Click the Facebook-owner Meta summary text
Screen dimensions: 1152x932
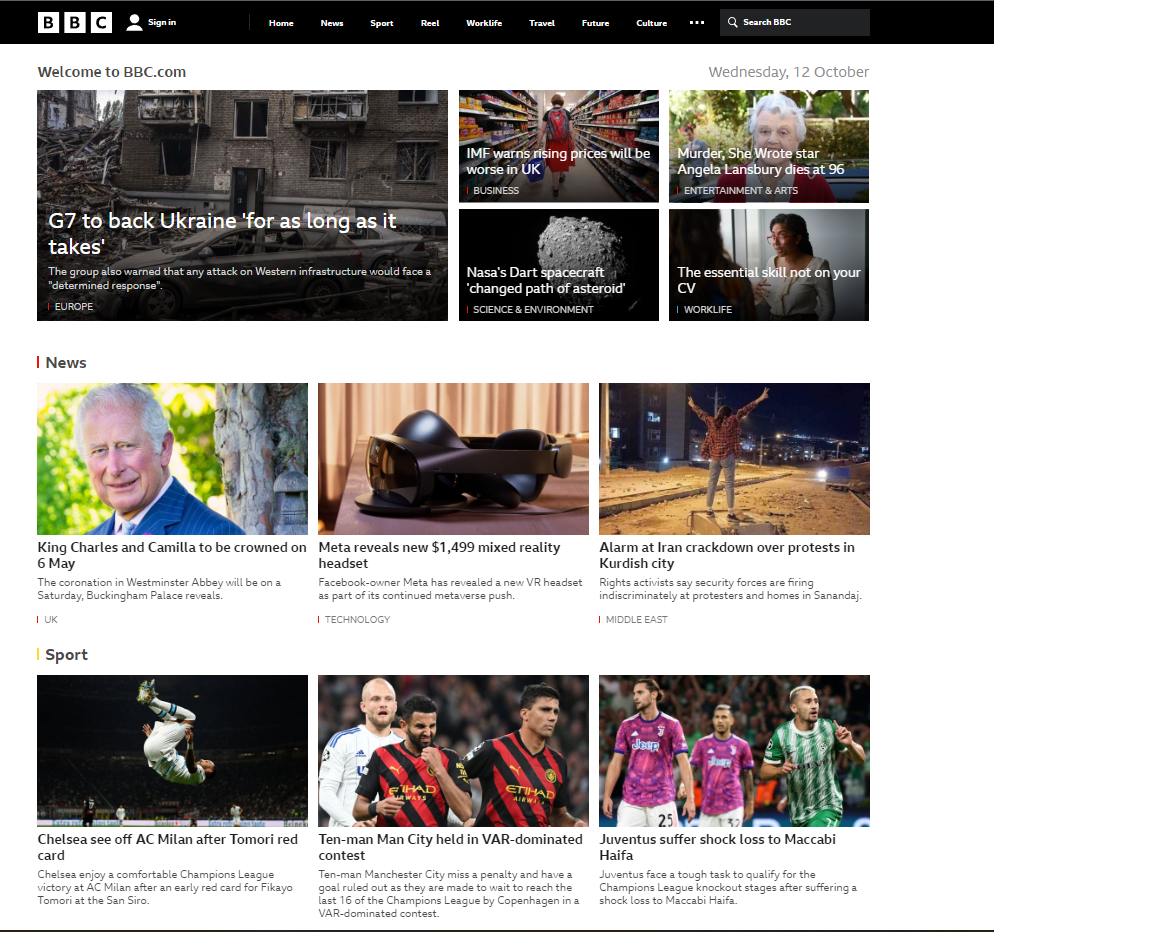point(450,589)
